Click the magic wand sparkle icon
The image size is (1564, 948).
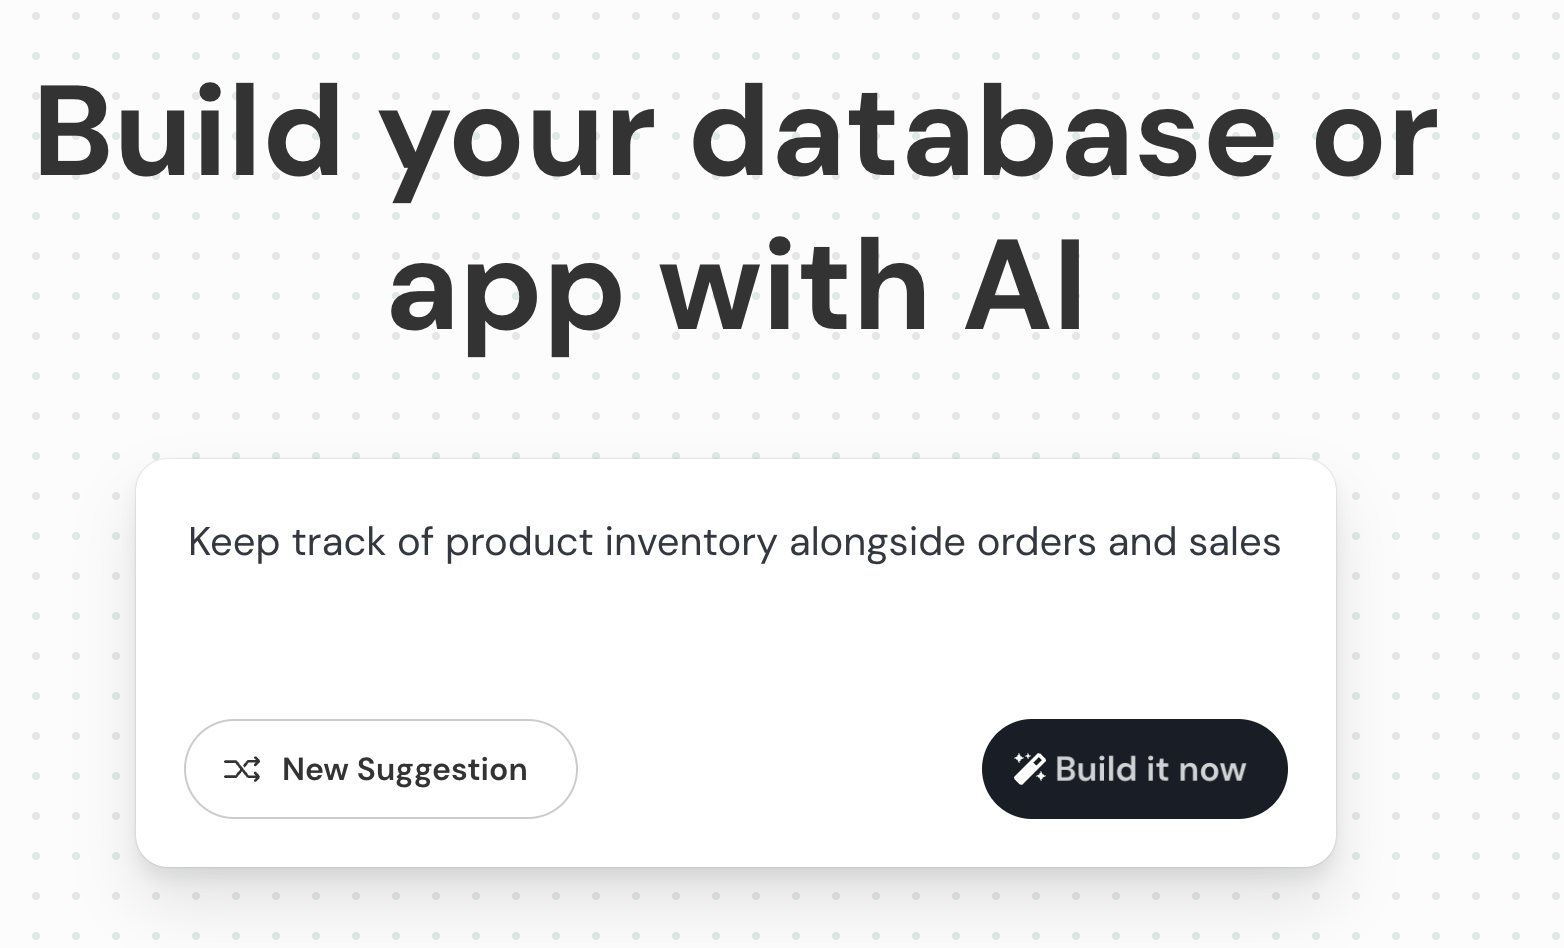tap(1029, 768)
